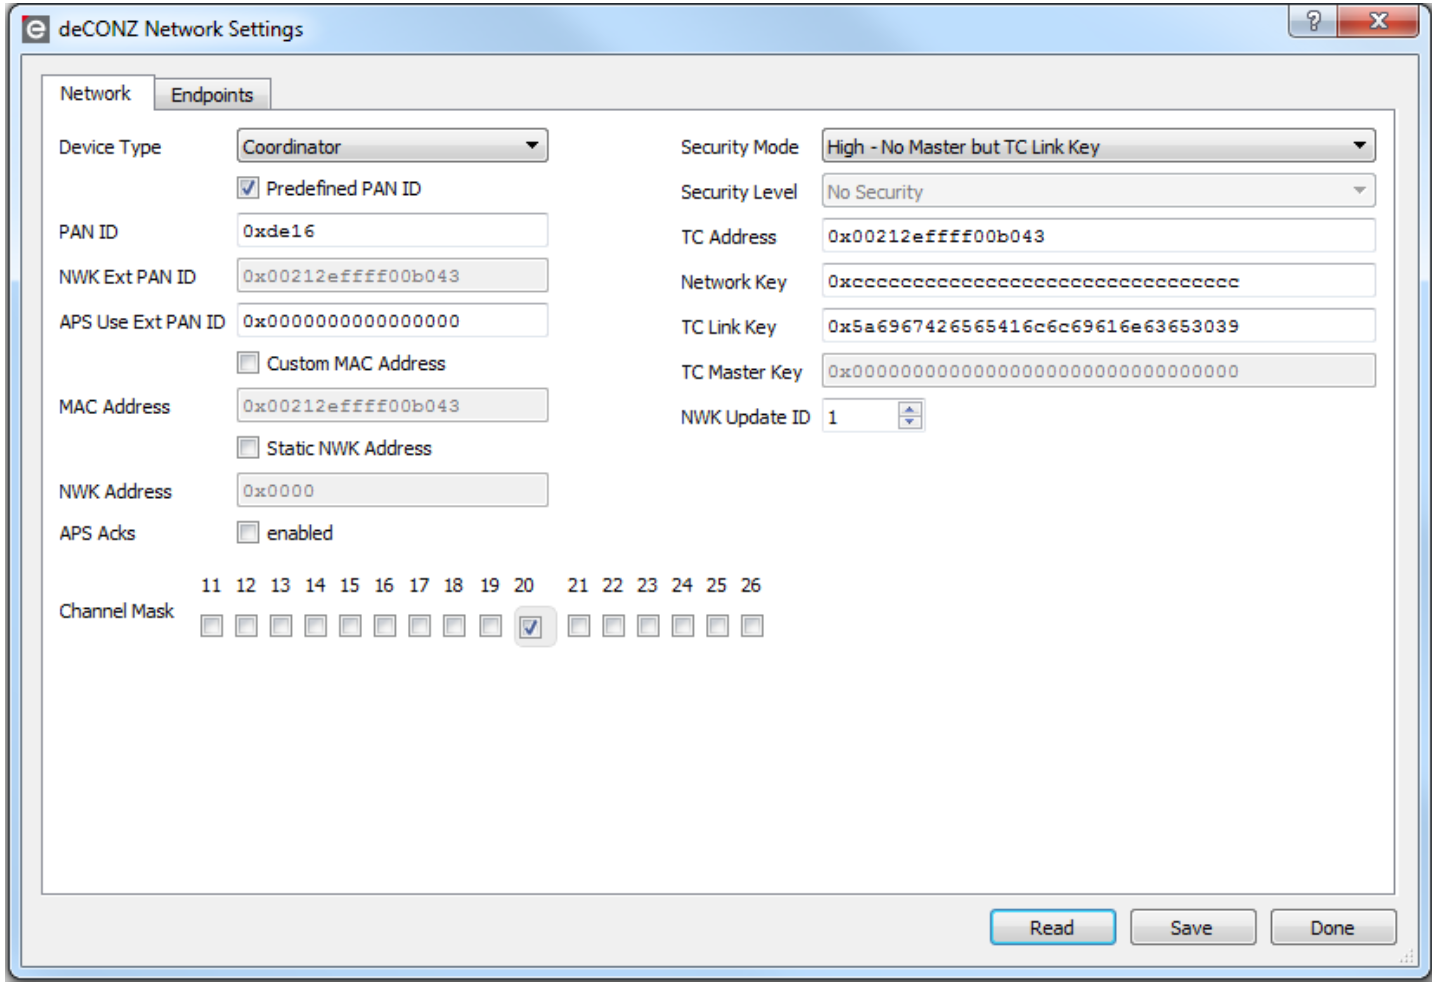This screenshot has height=986, width=1432.
Task: Switch to the Endpoints tab
Action: tap(212, 95)
